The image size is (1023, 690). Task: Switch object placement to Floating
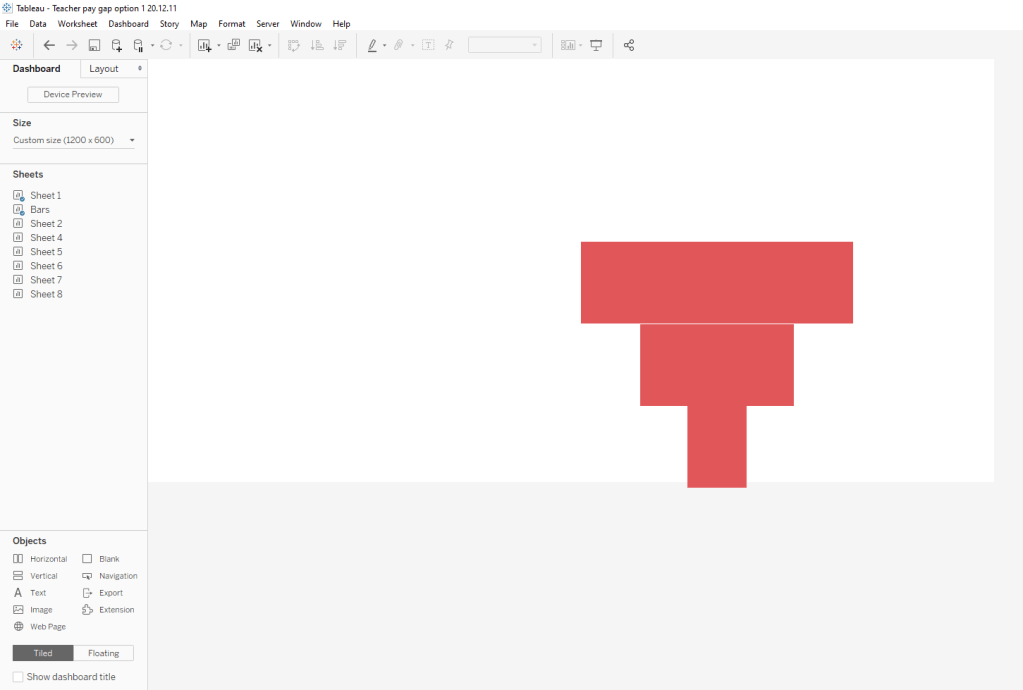pyautogui.click(x=103, y=653)
